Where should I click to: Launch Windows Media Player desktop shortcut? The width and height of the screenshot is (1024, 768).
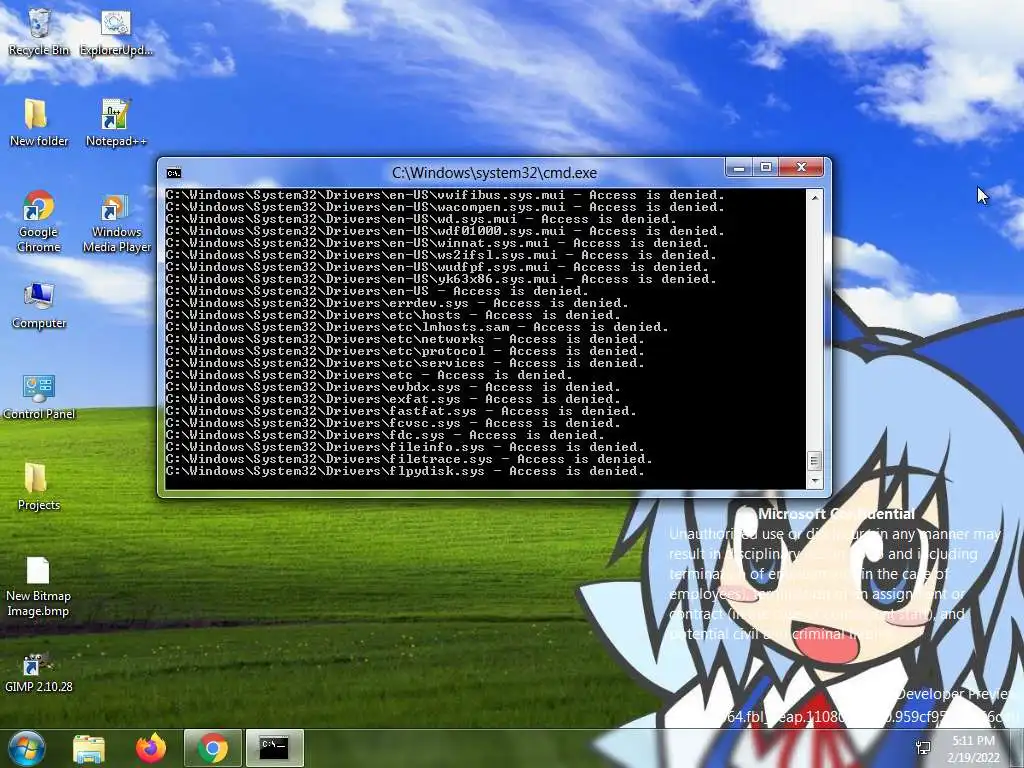pos(116,222)
